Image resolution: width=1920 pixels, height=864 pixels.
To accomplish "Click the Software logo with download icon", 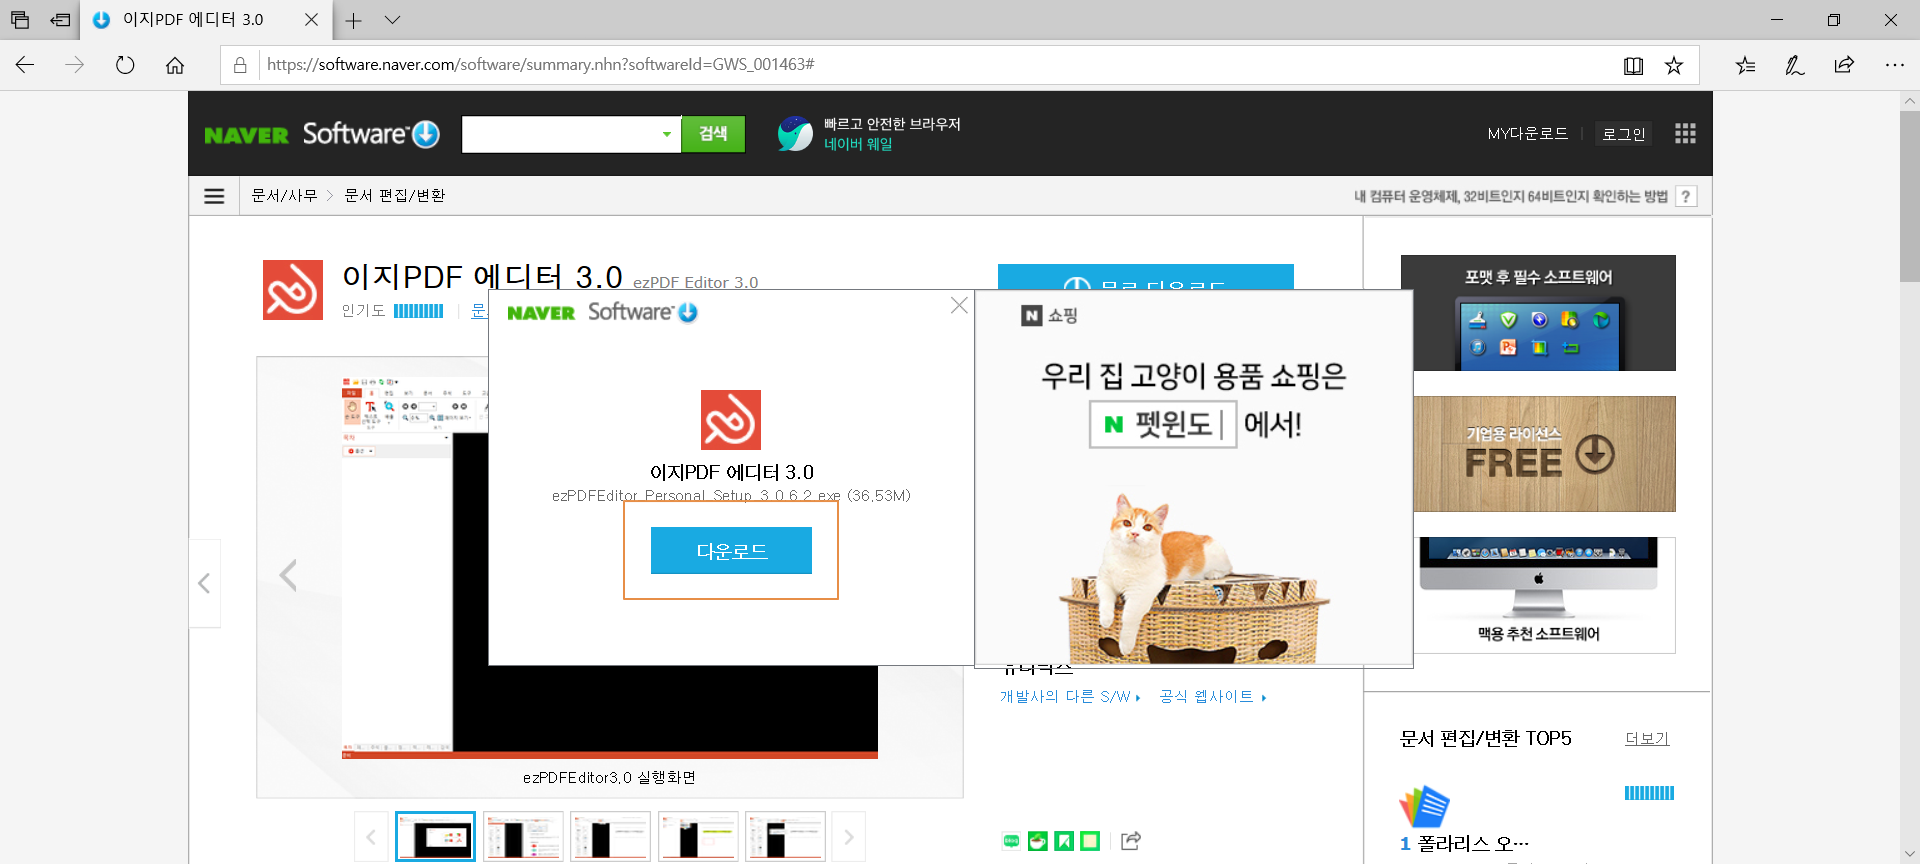I will point(371,134).
